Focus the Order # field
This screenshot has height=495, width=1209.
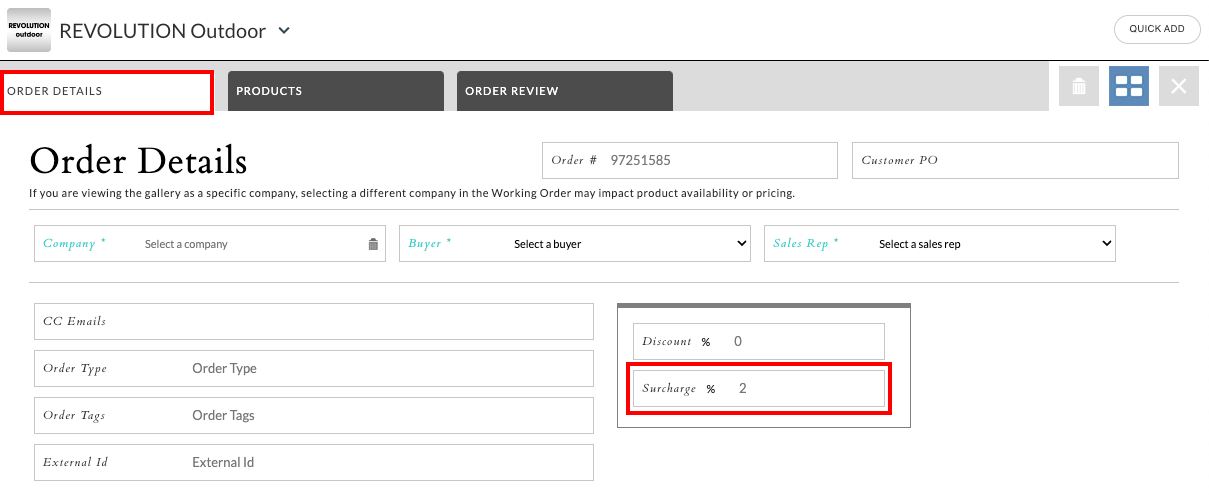(690, 160)
